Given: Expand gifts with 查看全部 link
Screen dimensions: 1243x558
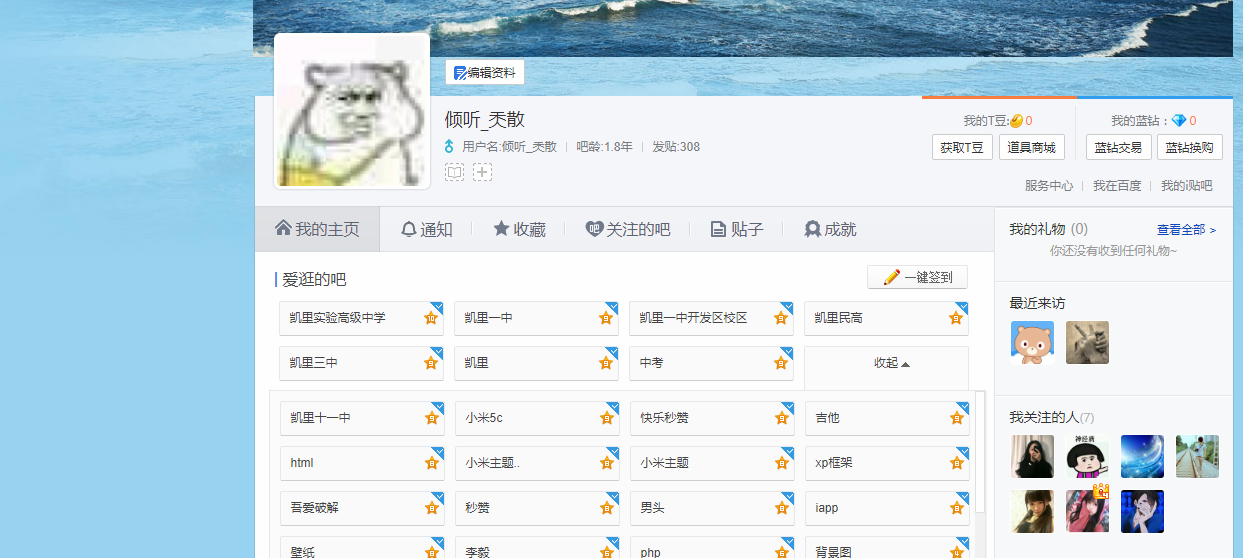Looking at the screenshot, I should [x=1186, y=230].
